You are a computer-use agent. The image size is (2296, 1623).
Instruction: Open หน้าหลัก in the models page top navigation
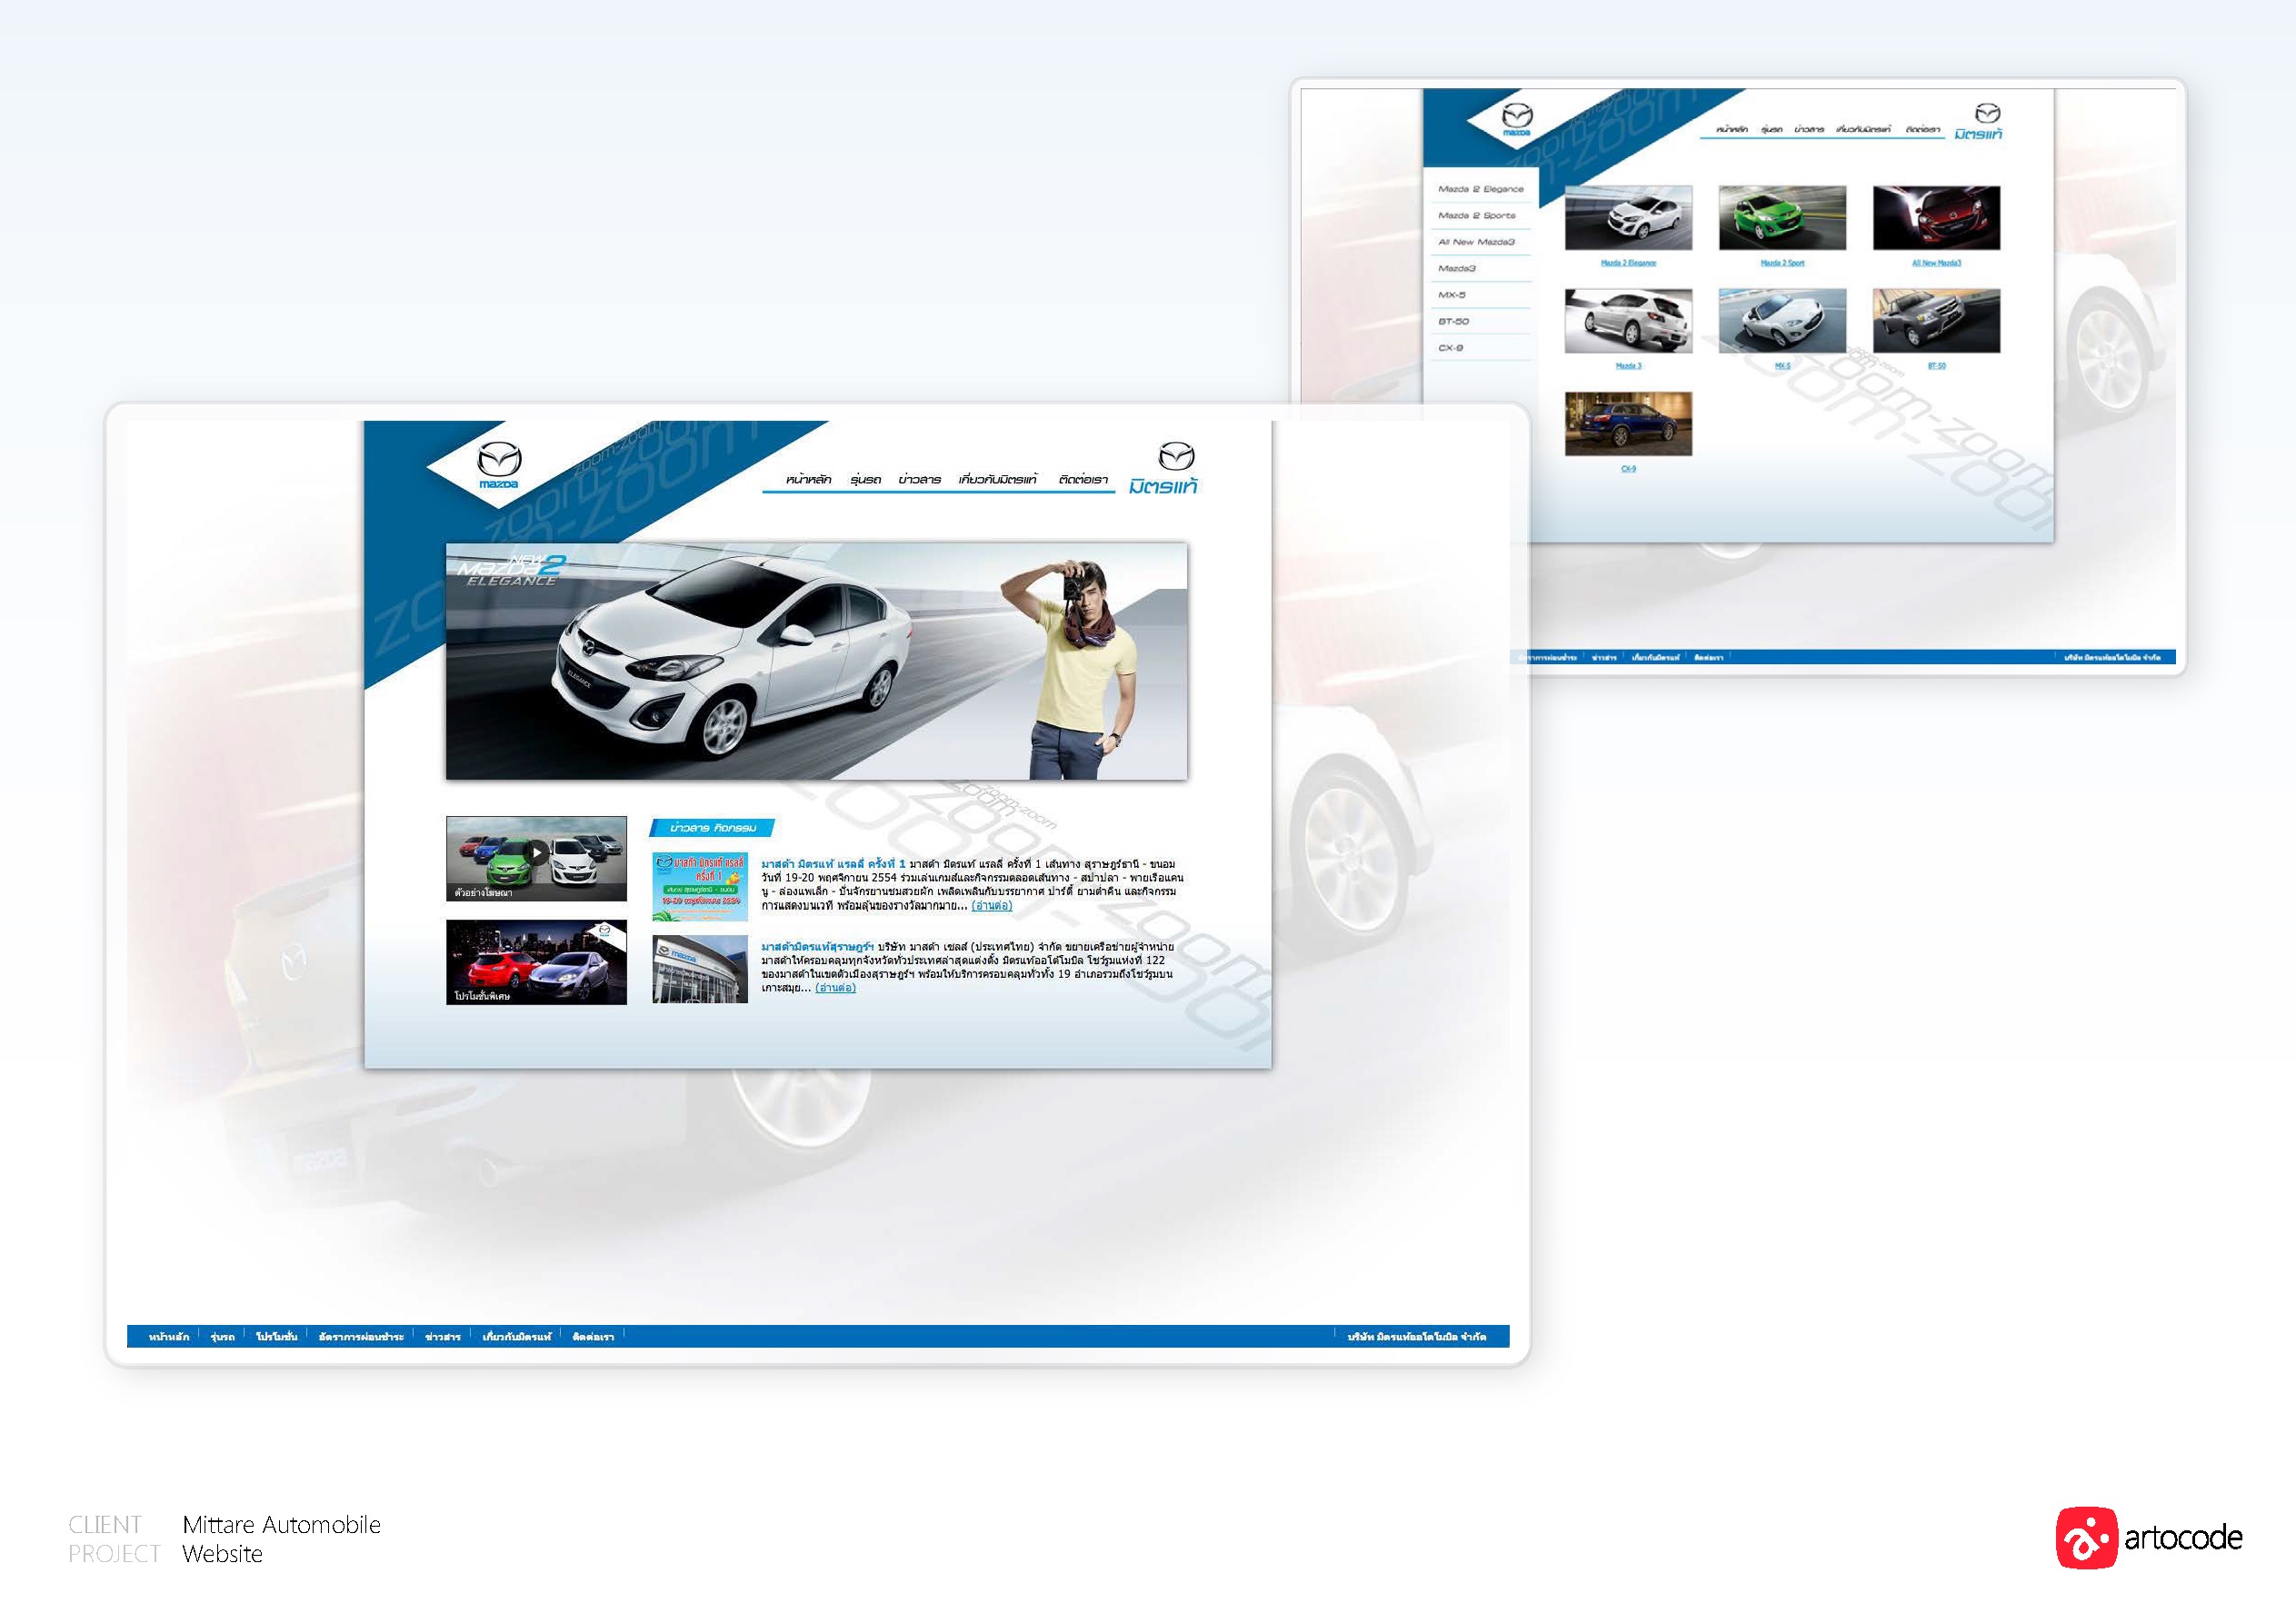tap(1732, 130)
